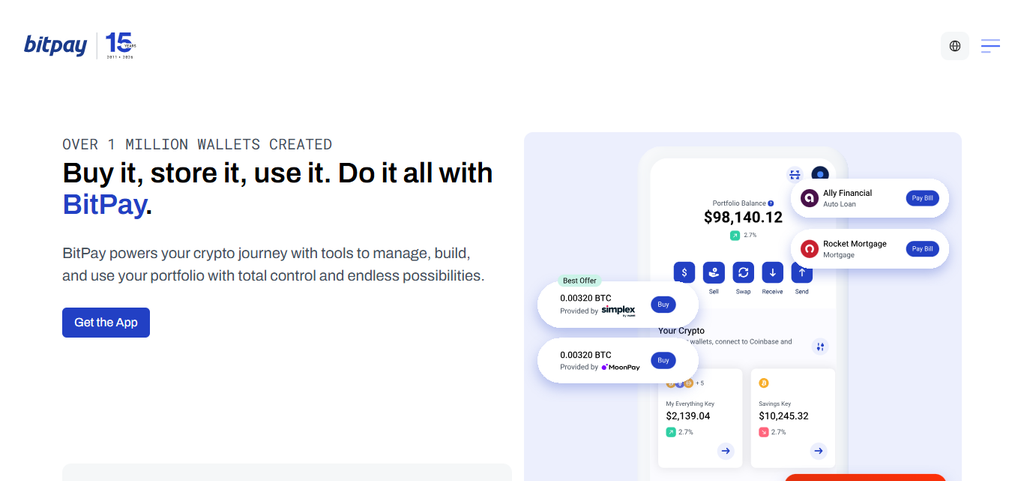Tap the Send up-arrow icon

click(802, 272)
